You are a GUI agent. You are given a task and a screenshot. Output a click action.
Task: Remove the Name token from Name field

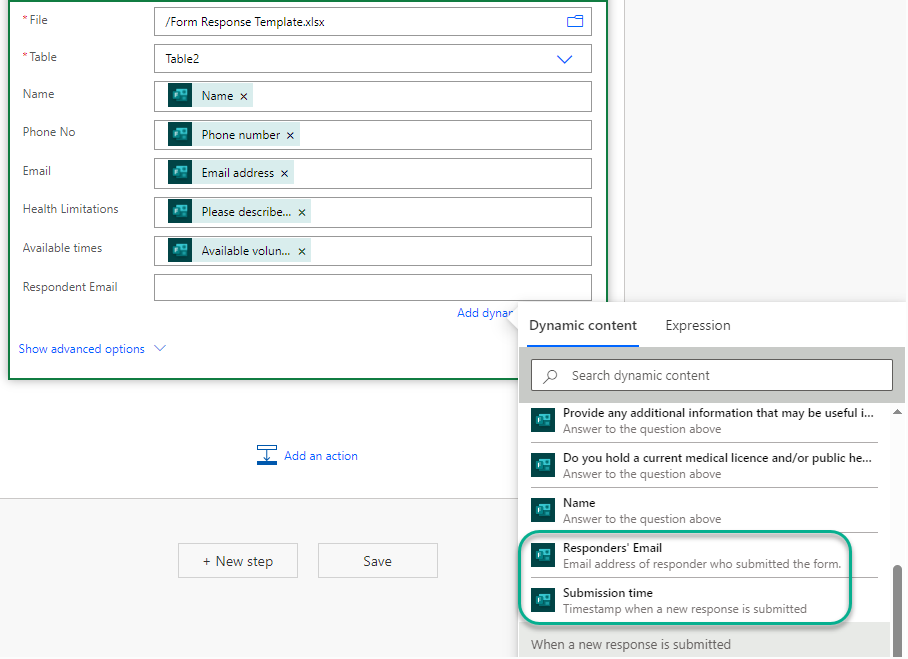pos(244,97)
